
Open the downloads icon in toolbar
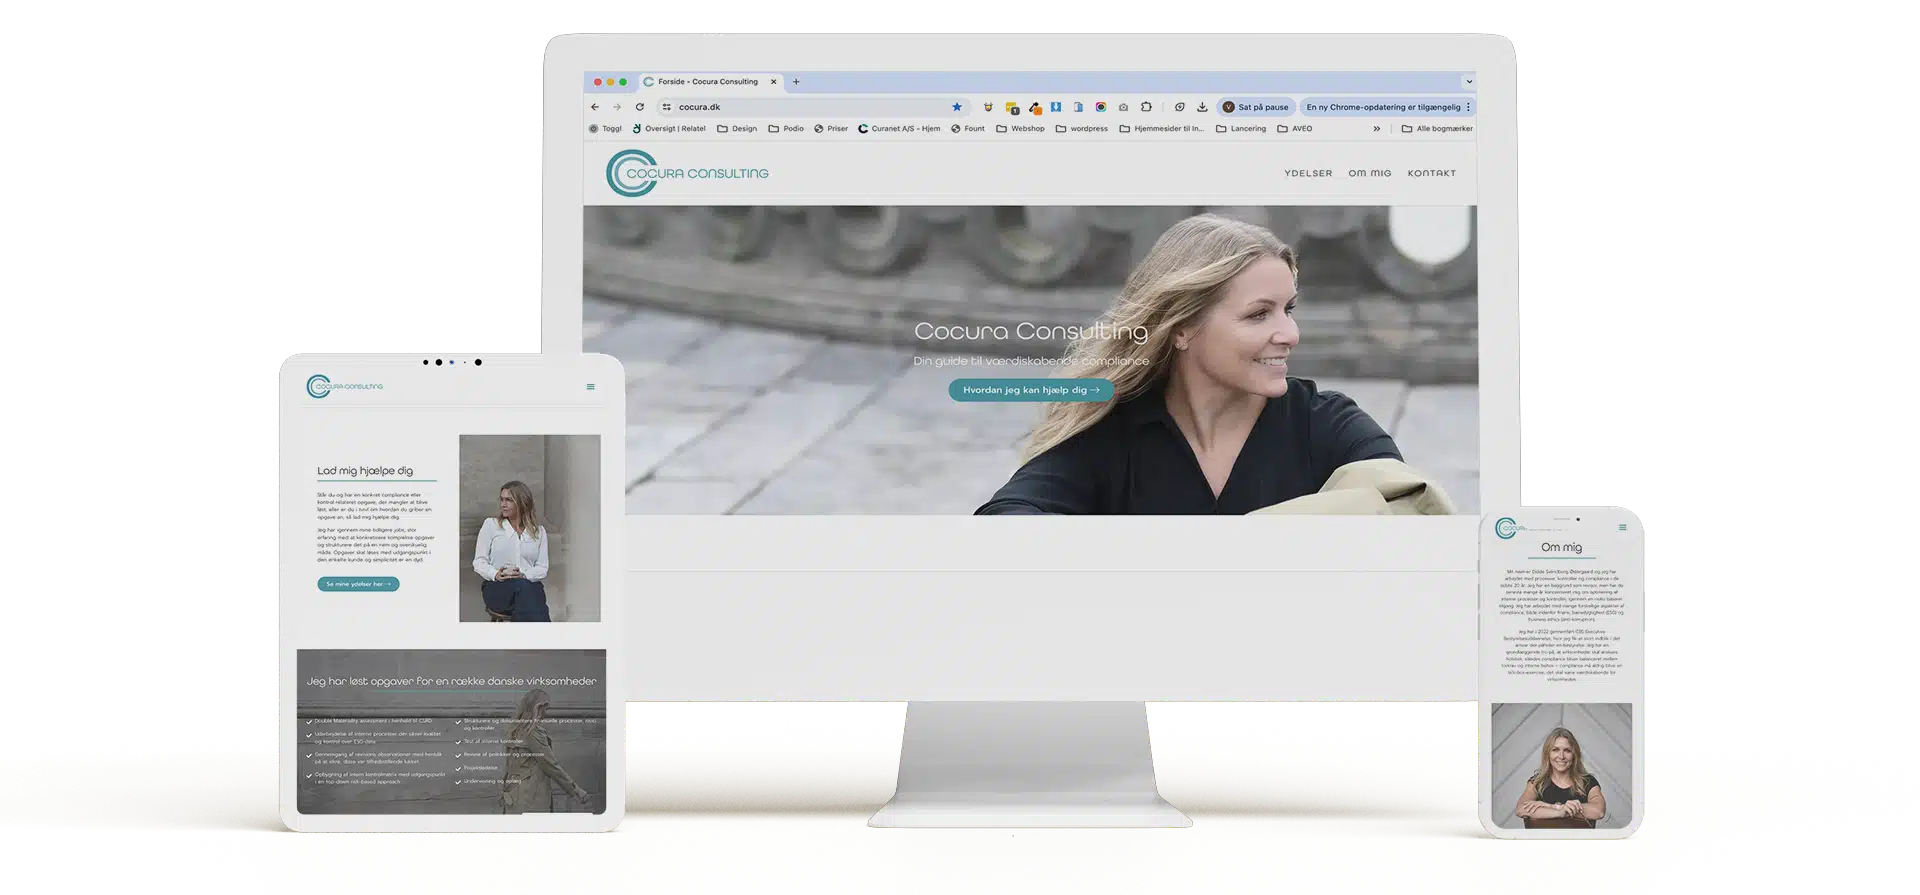[x=1202, y=107]
